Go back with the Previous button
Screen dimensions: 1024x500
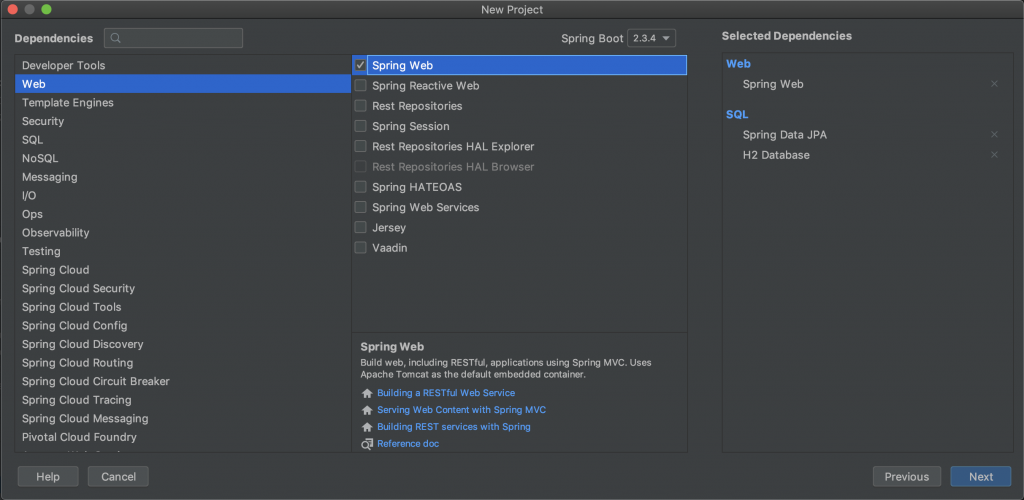906,477
